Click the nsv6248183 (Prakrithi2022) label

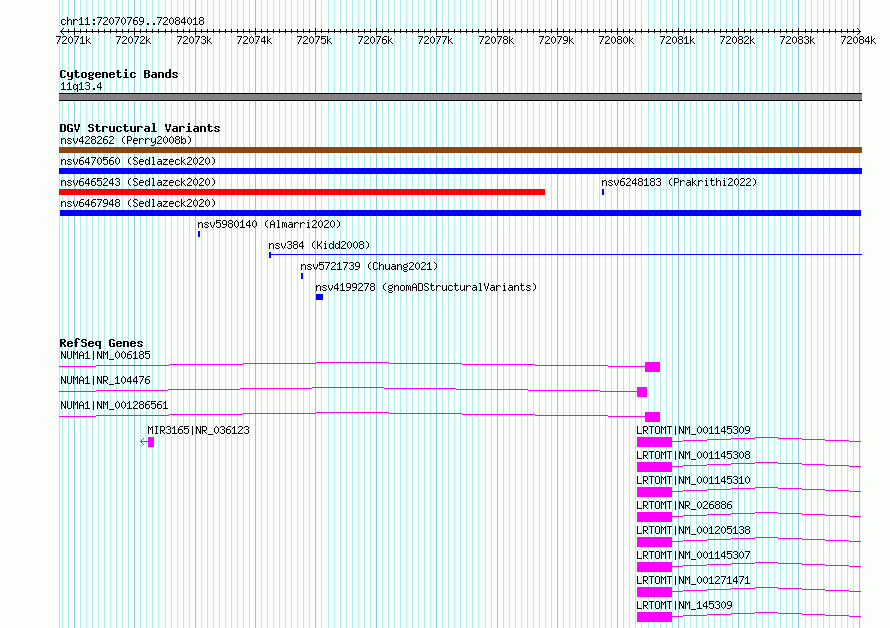(x=679, y=182)
